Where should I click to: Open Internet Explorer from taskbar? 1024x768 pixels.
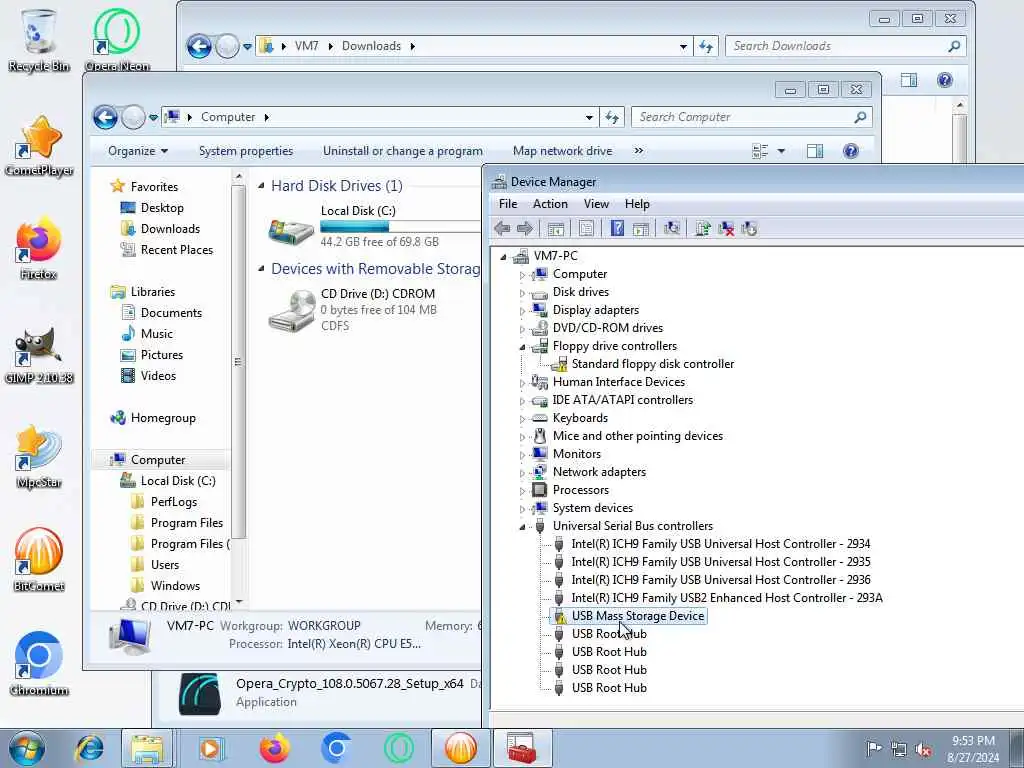point(89,748)
